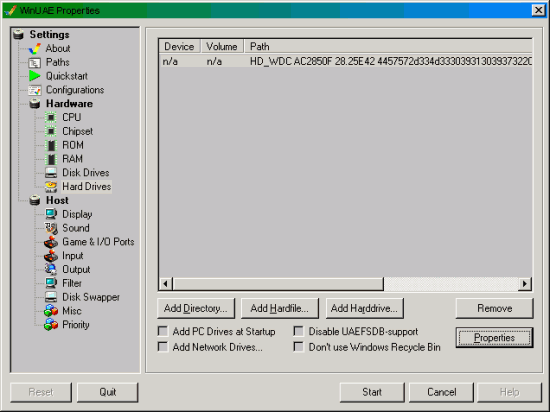Click the green Quickstart arrow icon
Screen dimensions: 550x412
click(x=34, y=76)
